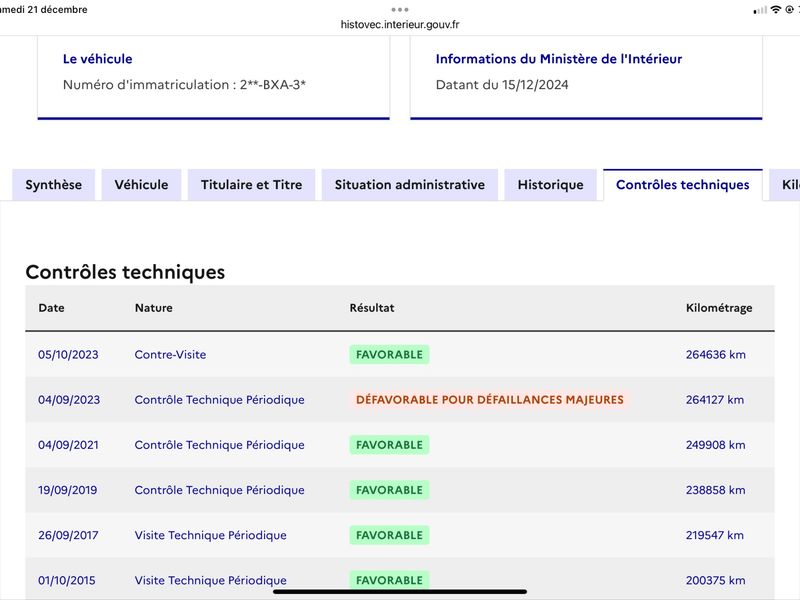The image size is (800, 600).
Task: Click the 'Contrôles techniques' section heading
Action: [x=125, y=272]
